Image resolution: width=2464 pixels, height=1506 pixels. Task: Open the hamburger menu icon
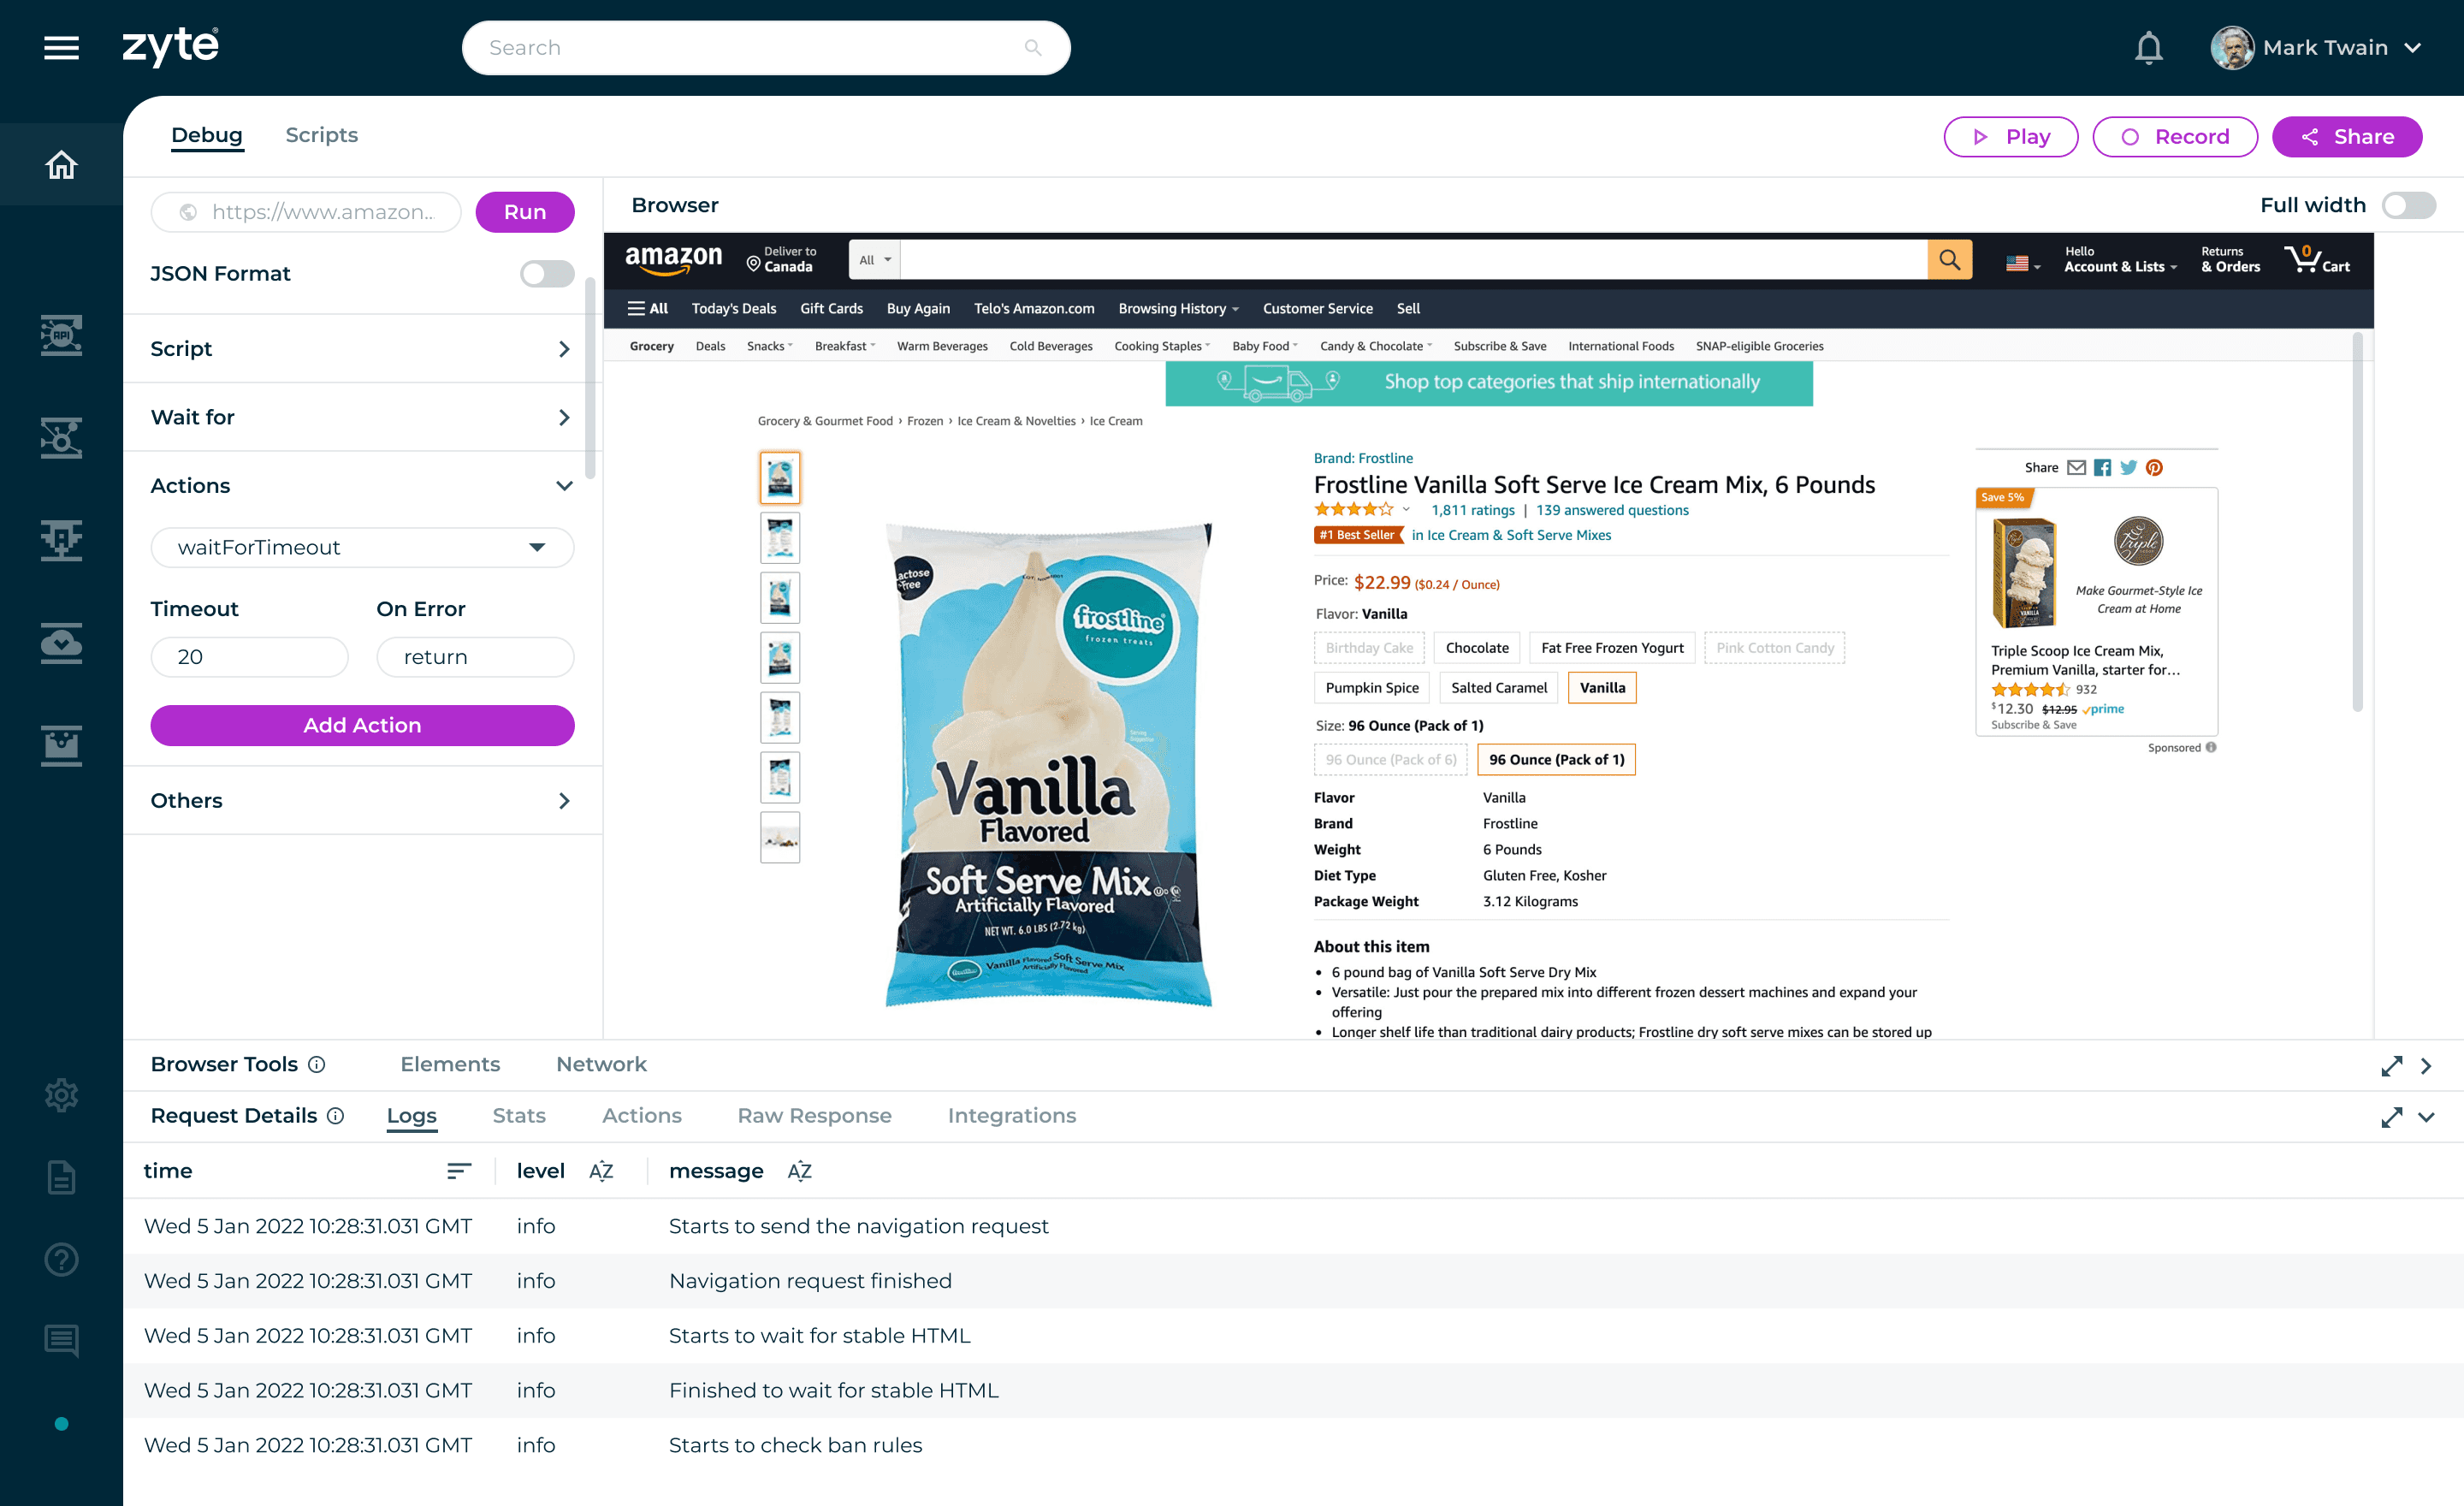pos(61,47)
